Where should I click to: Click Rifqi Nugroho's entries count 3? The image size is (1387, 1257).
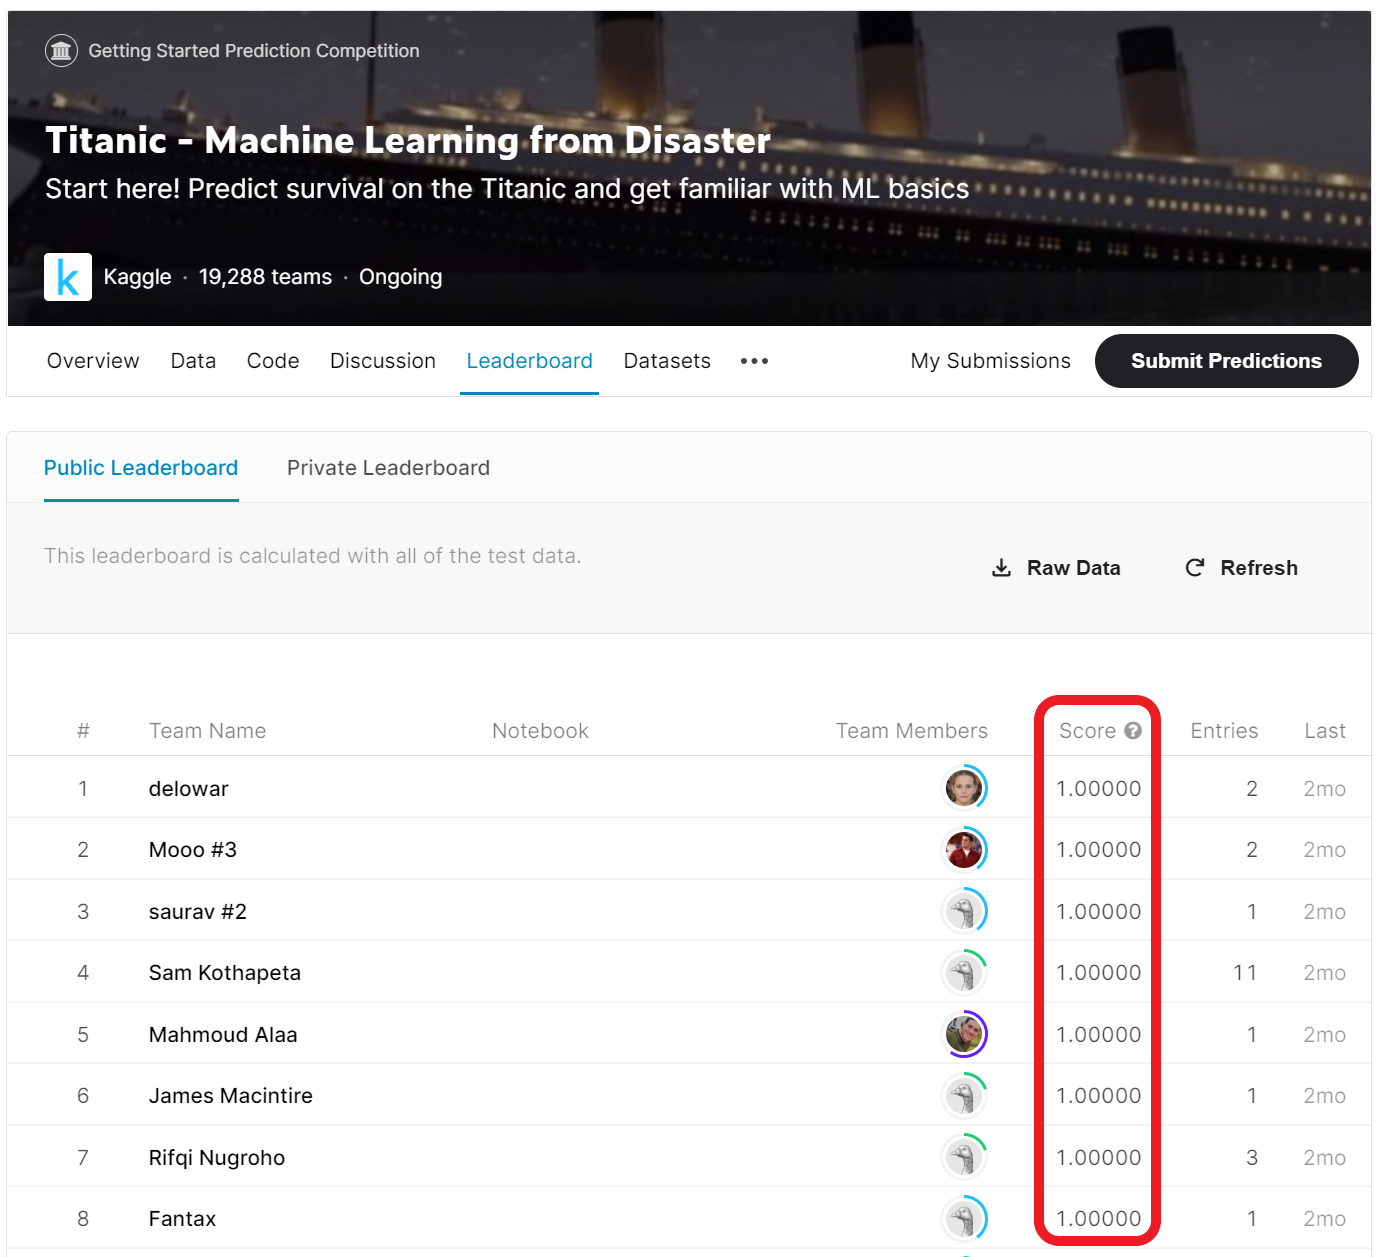coord(1252,1158)
